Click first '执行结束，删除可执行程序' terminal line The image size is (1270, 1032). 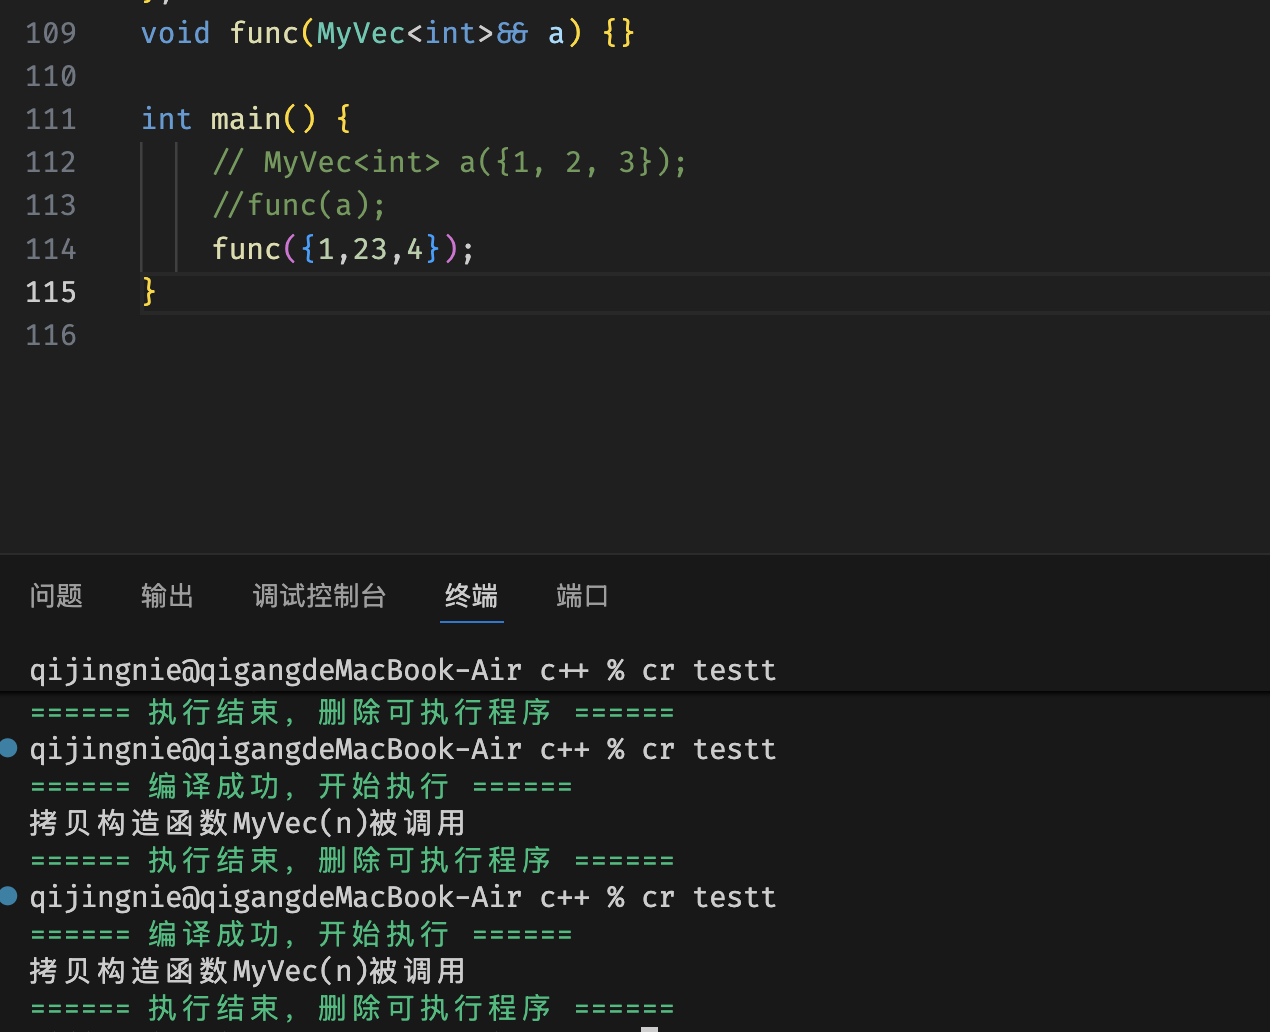click(x=352, y=712)
